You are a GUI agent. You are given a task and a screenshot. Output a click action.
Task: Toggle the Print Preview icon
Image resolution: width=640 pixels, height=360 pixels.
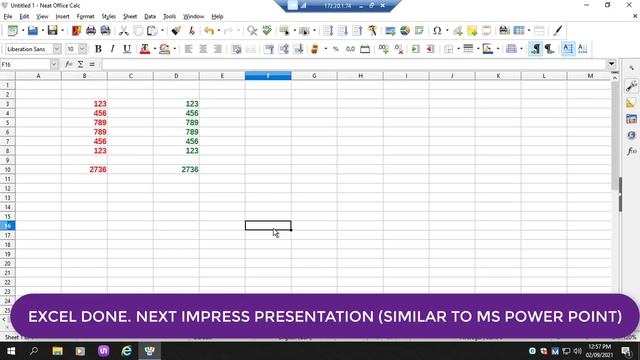coord(105,31)
